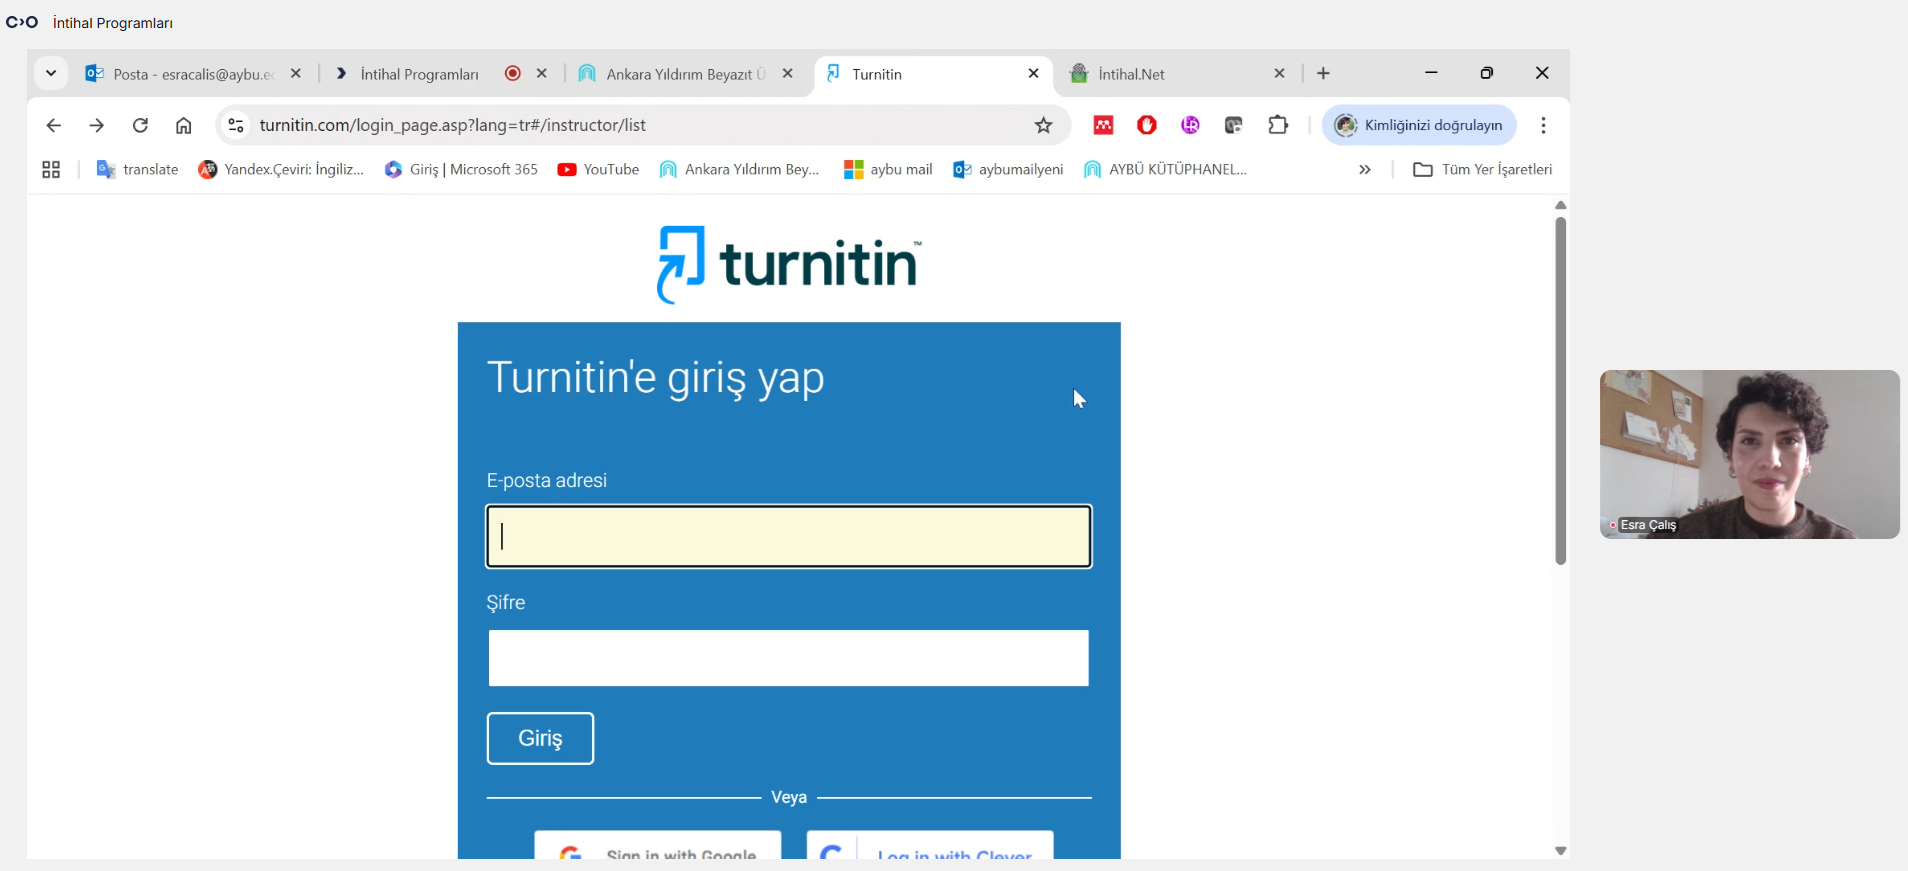Open the apps grid shortcut

[51, 170]
